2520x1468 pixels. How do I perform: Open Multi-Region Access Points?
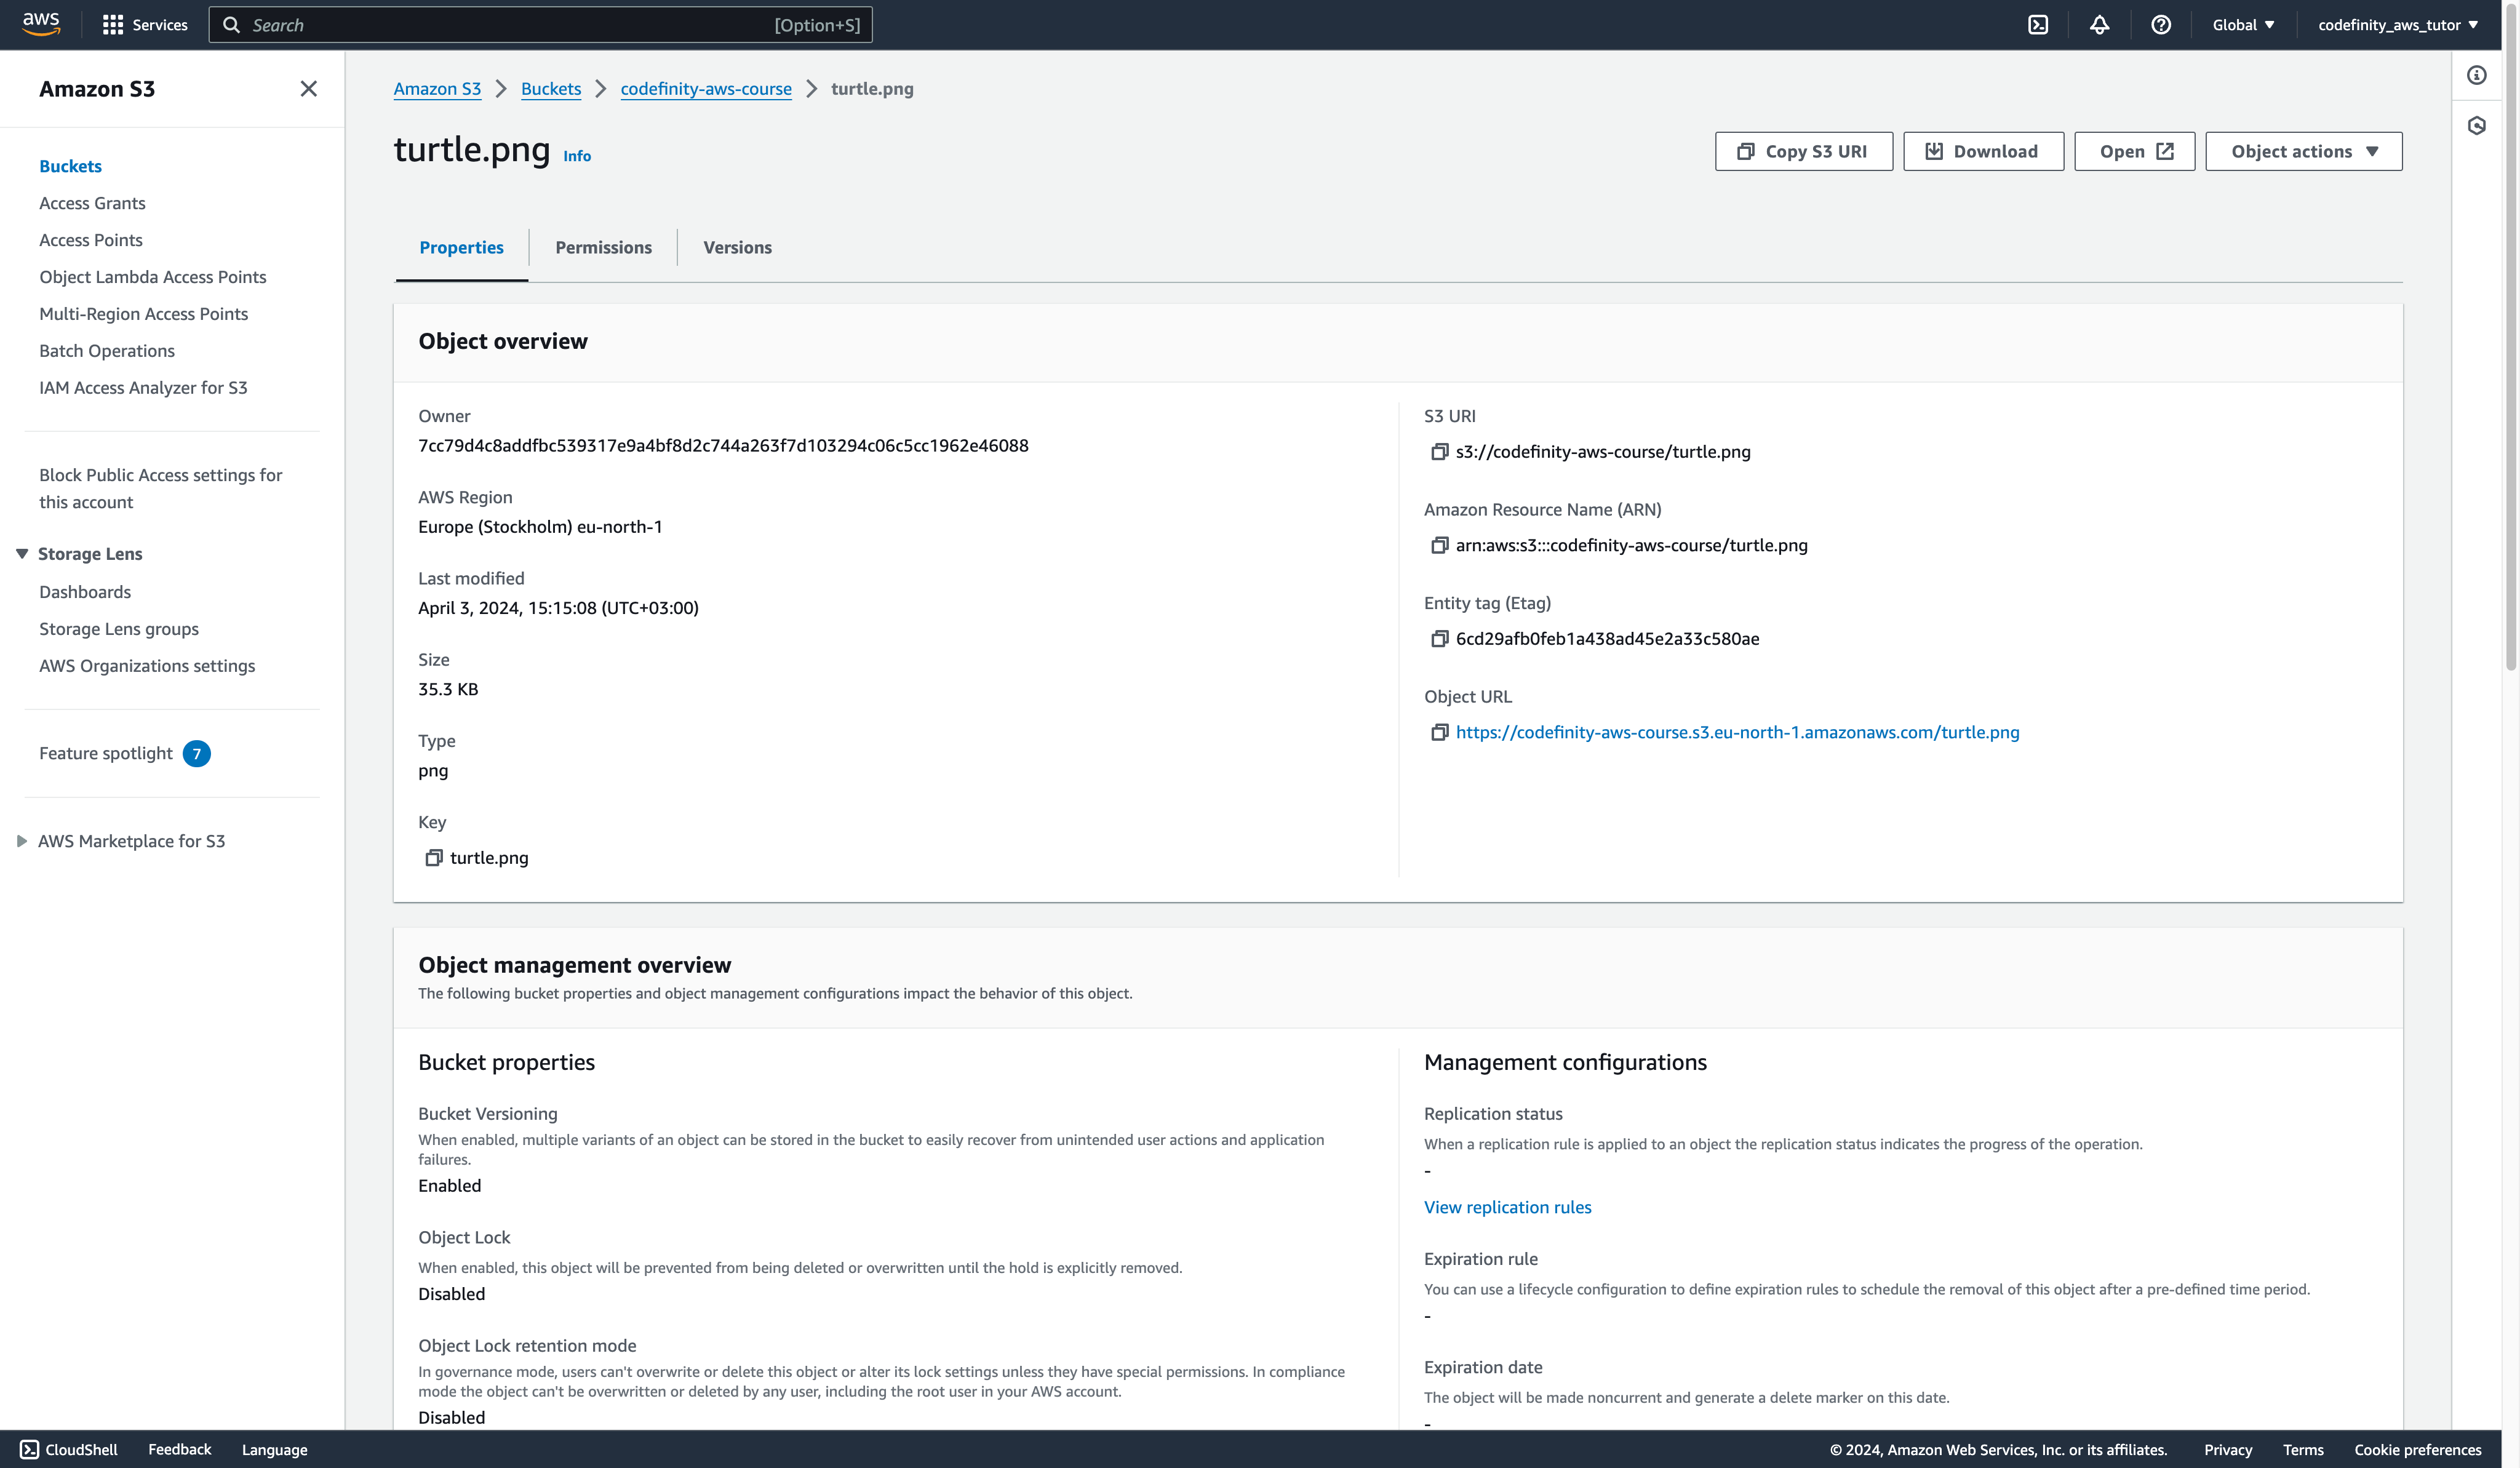[143, 314]
